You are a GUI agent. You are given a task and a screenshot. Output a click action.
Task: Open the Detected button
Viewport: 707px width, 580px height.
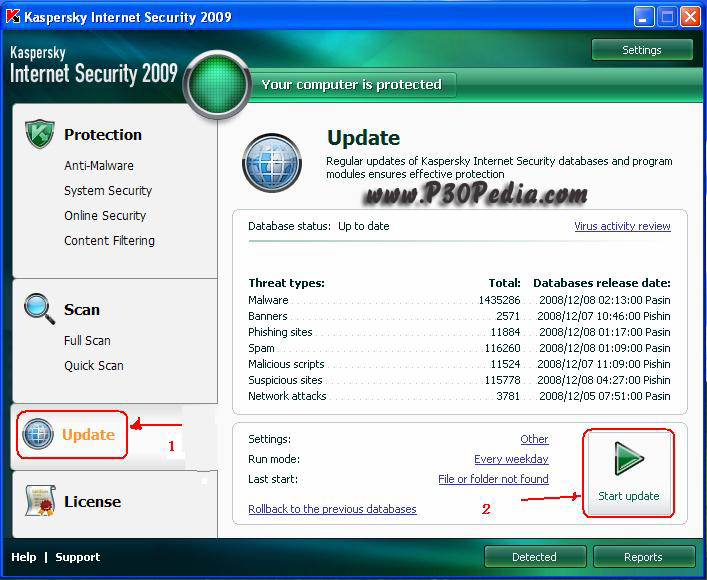coord(535,557)
